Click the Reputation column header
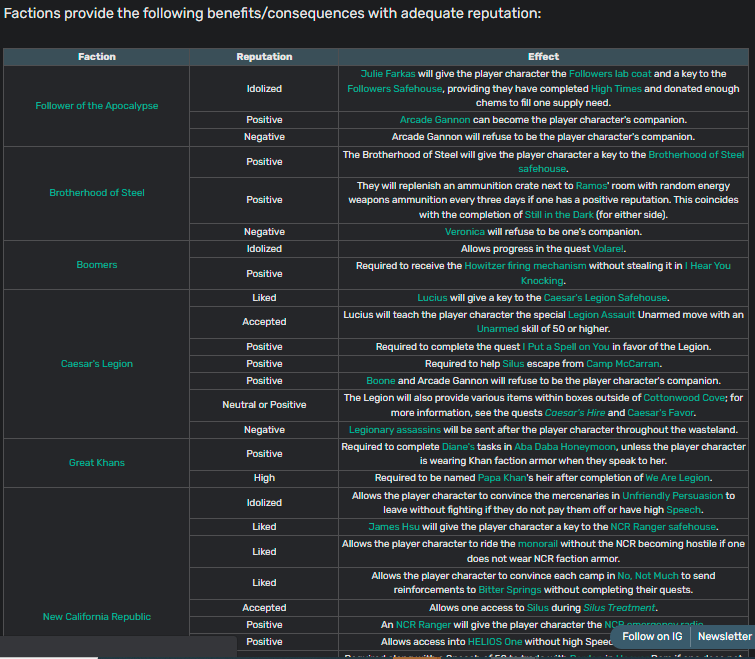 point(264,57)
